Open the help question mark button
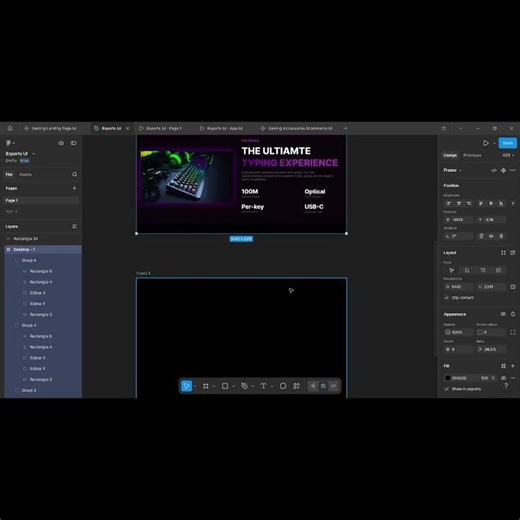 pos(506,386)
